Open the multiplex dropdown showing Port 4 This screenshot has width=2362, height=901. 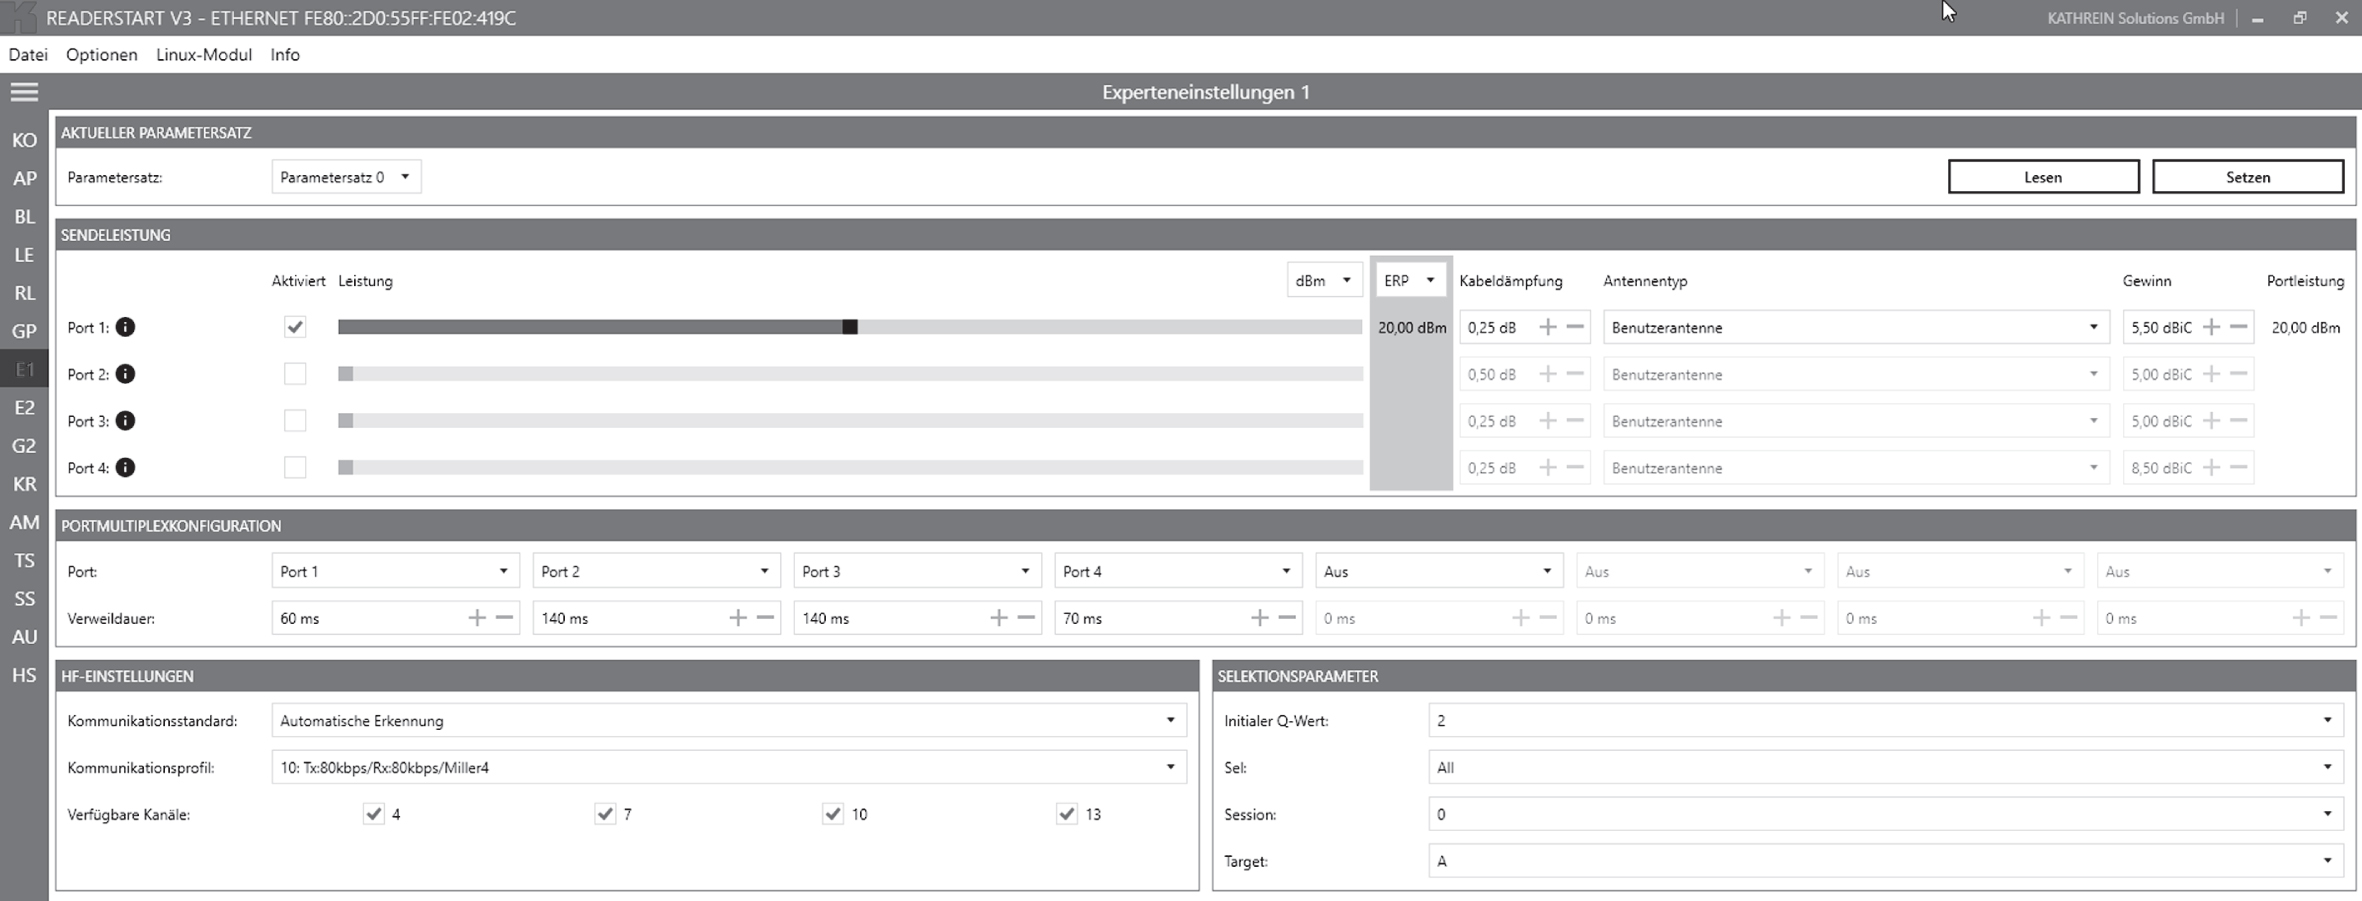point(1178,571)
